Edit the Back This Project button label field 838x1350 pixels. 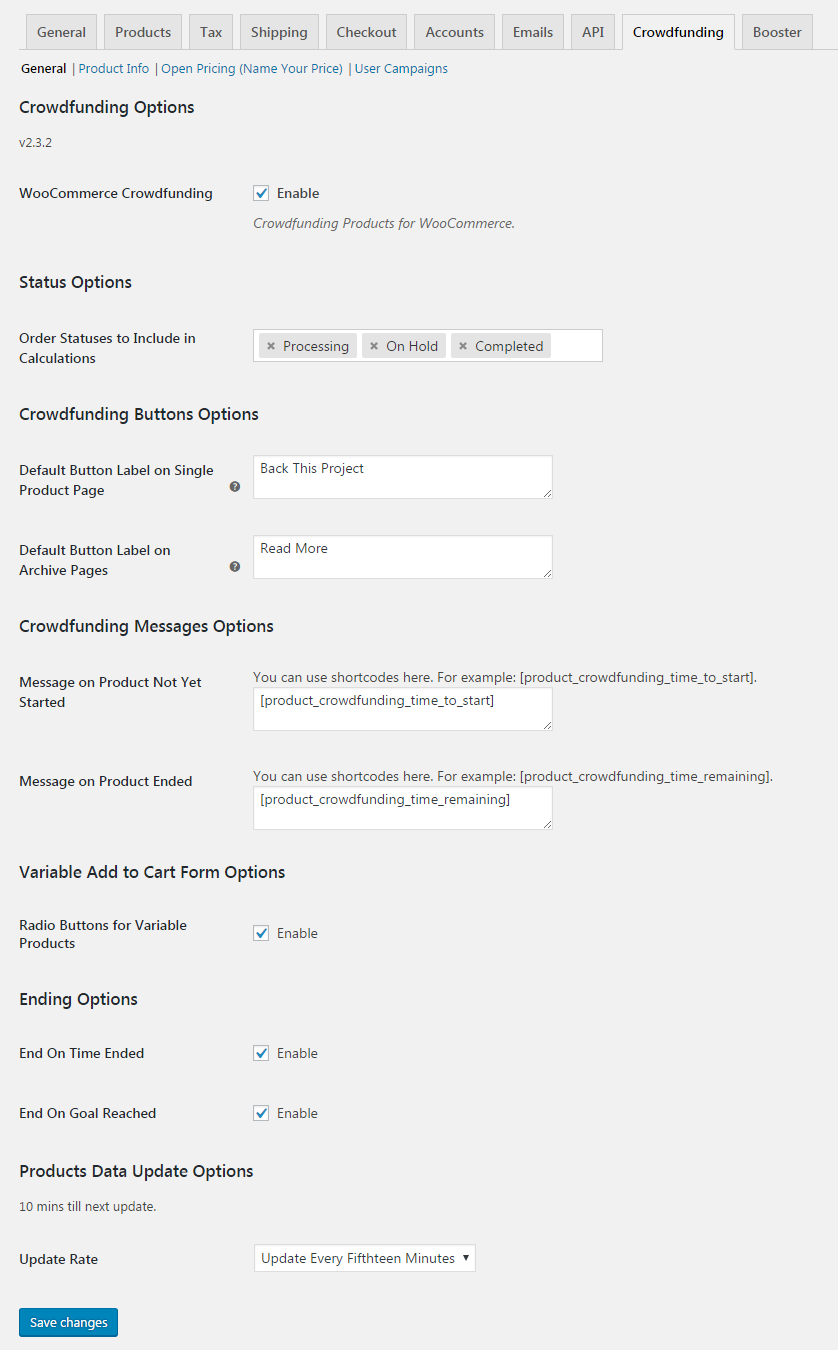pyautogui.click(x=403, y=477)
